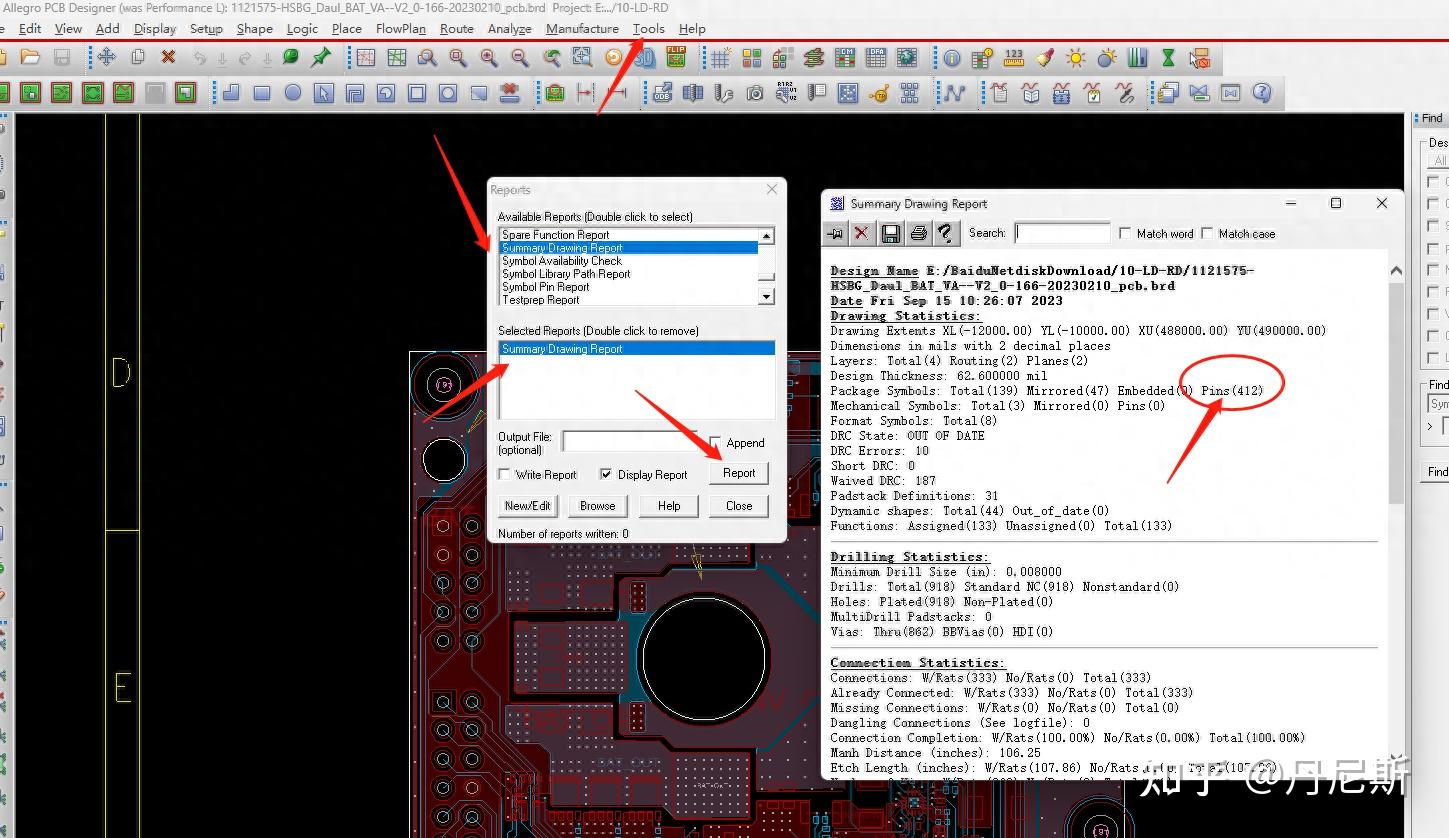Image resolution: width=1449 pixels, height=838 pixels.
Task: Click the red X Delete icon
Action: pyautogui.click(x=168, y=57)
